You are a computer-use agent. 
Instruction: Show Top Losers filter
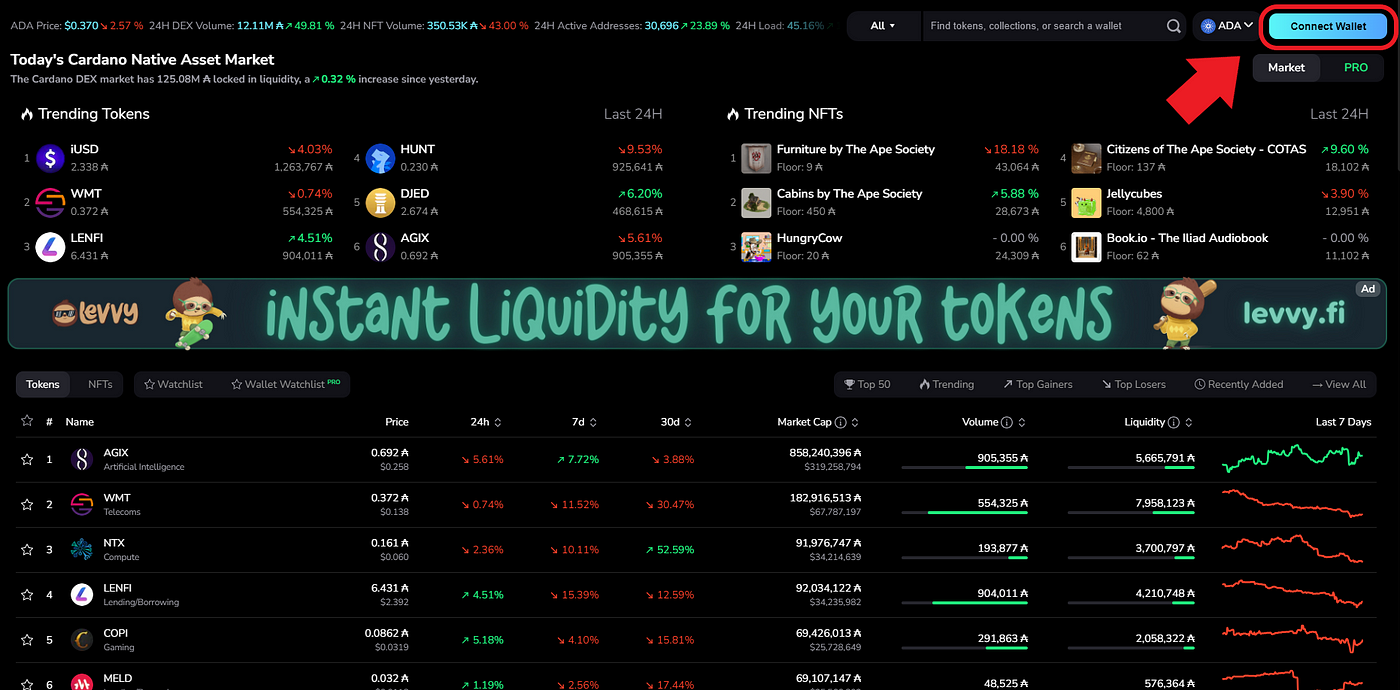1133,384
